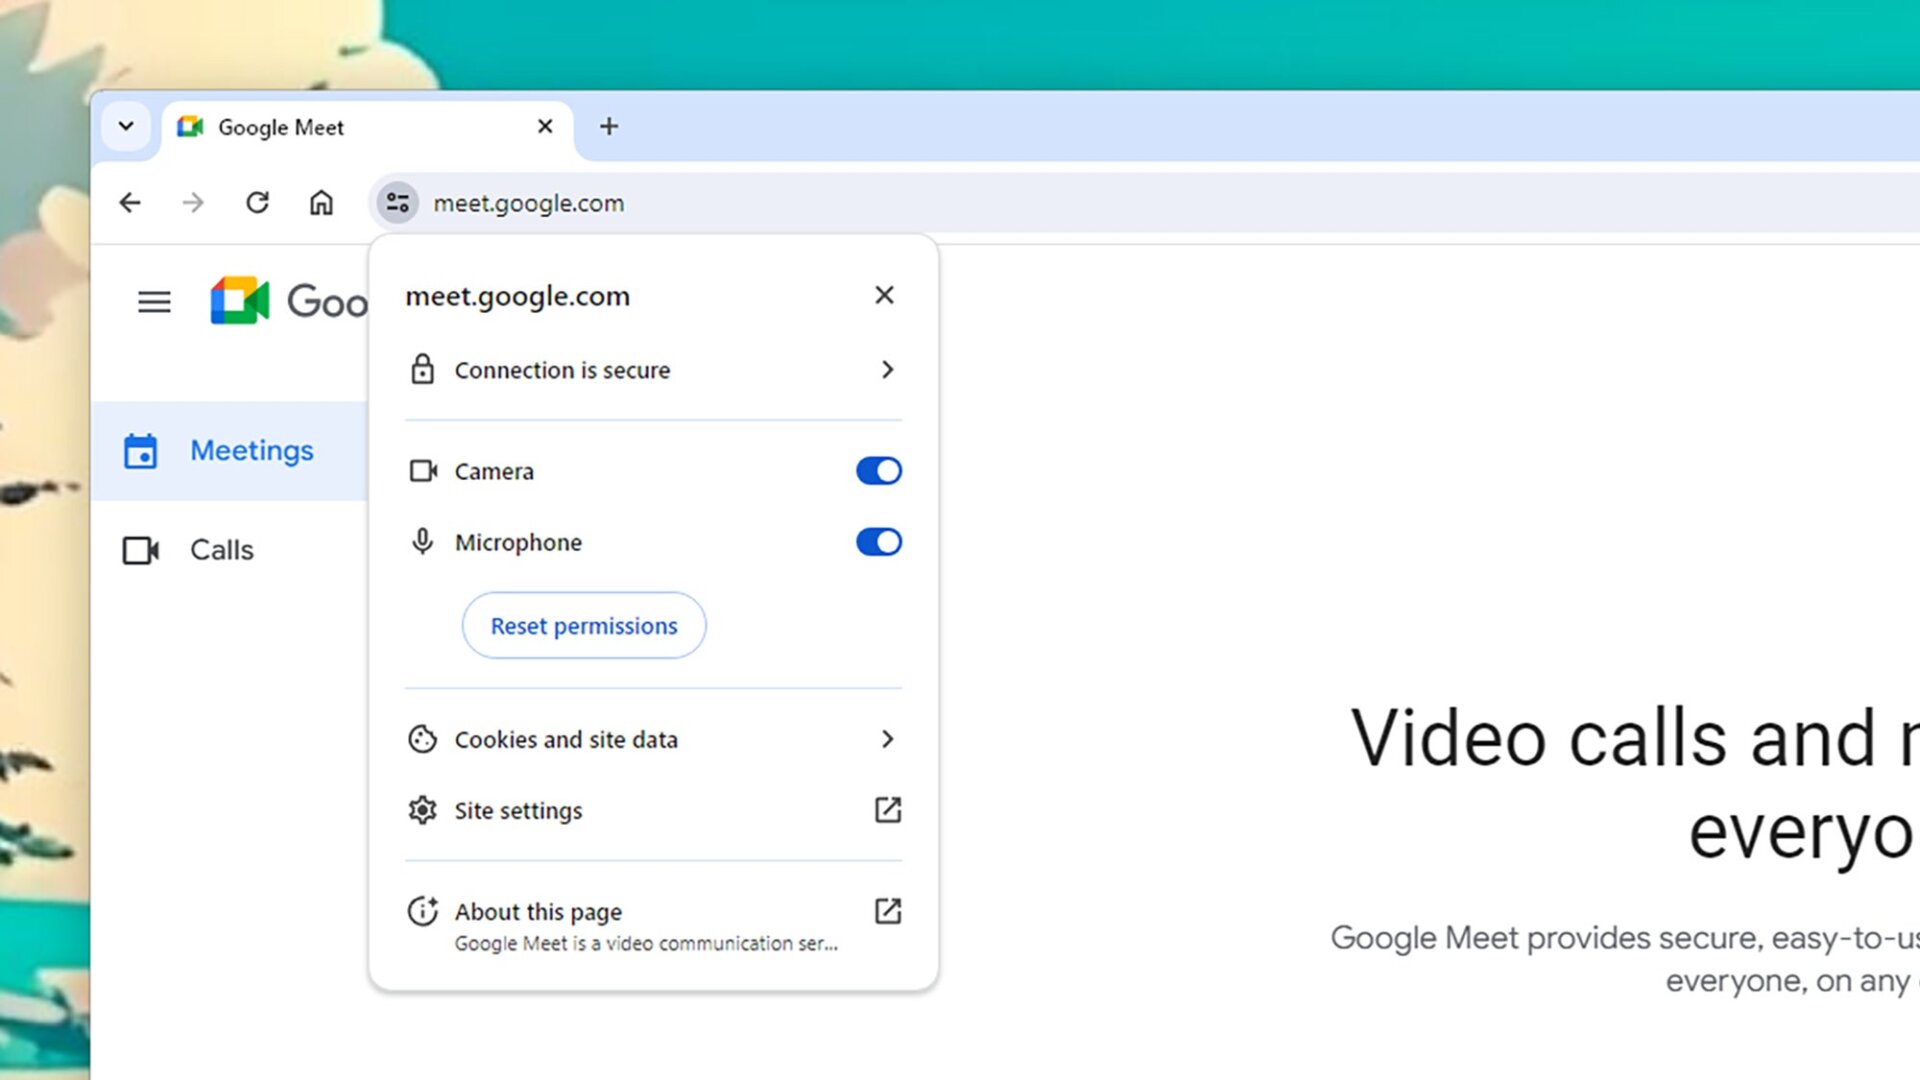The image size is (1920, 1080).
Task: Click the Google Meet logo icon
Action: pyautogui.click(x=239, y=302)
